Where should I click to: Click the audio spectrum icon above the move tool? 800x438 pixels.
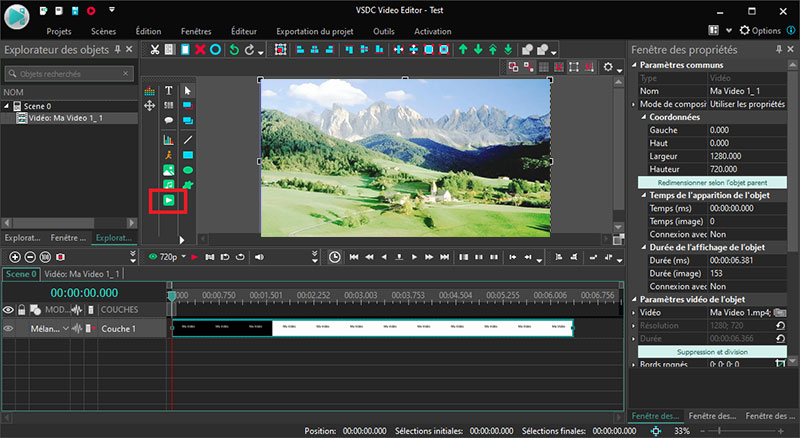click(x=149, y=91)
